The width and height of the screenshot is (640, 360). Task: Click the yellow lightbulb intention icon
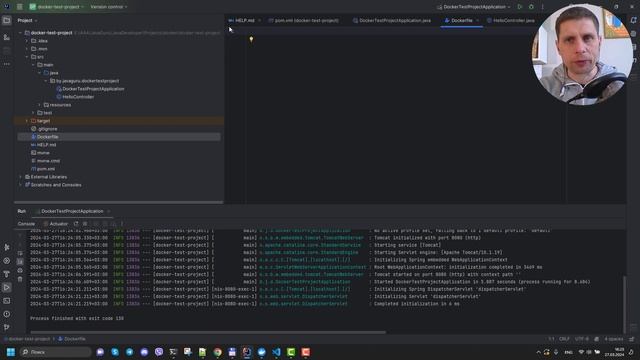coord(251,39)
